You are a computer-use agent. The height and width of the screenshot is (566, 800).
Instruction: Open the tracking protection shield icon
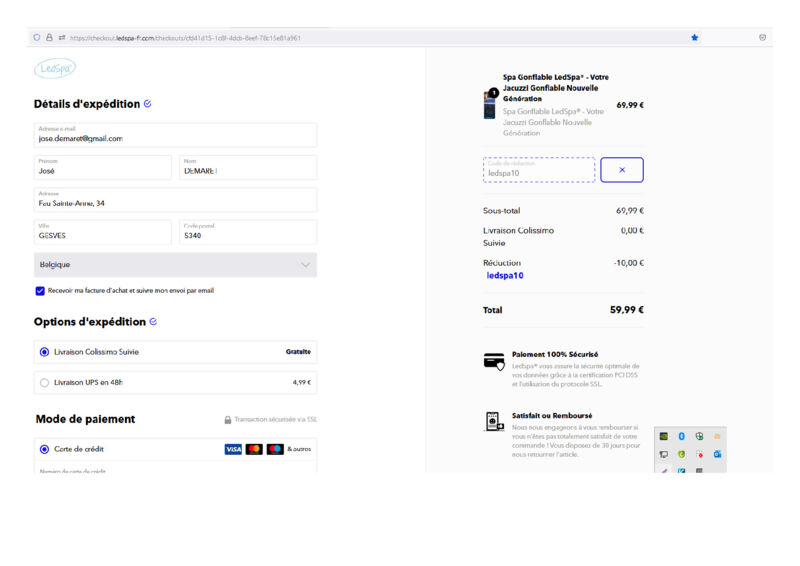coord(37,37)
